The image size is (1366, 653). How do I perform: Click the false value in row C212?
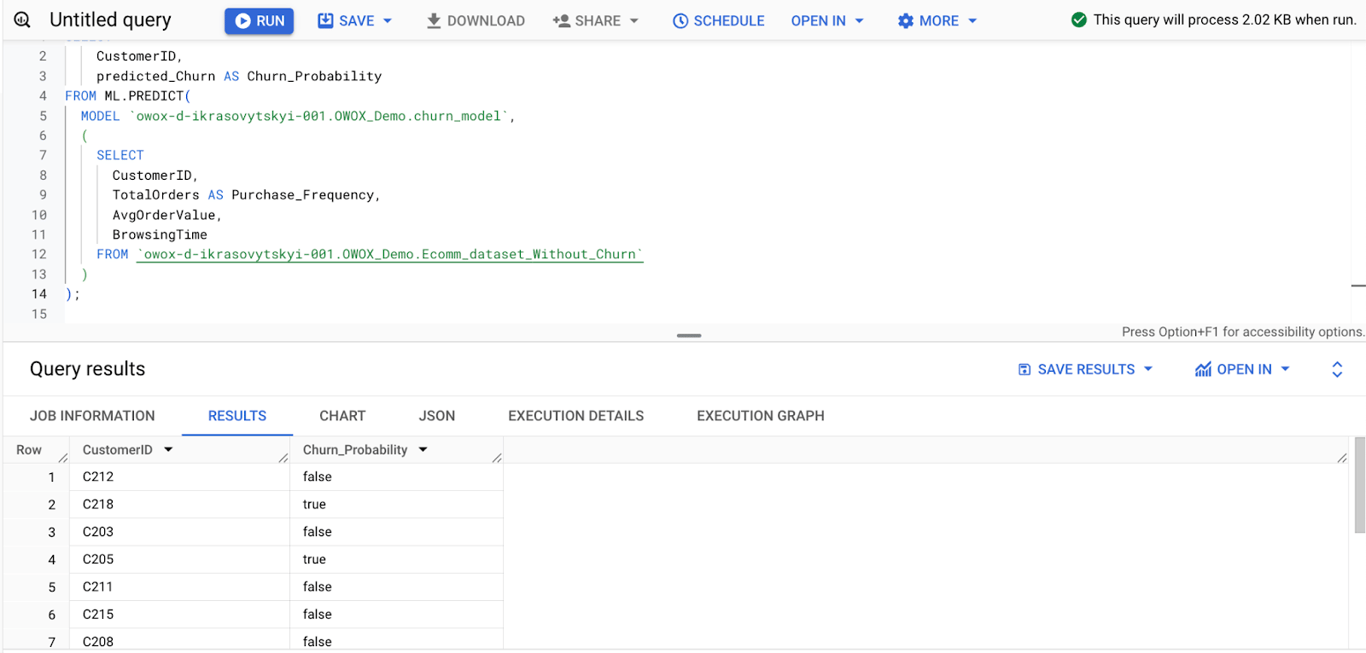click(x=317, y=477)
